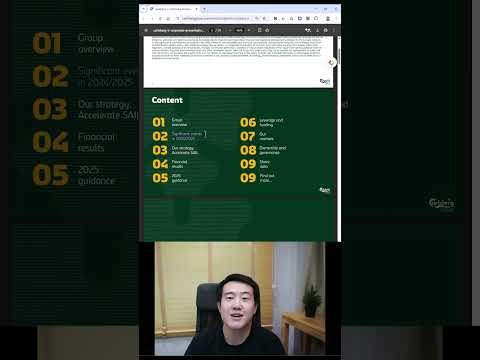
Task: Zoom out the PDF document
Action: 230,30
